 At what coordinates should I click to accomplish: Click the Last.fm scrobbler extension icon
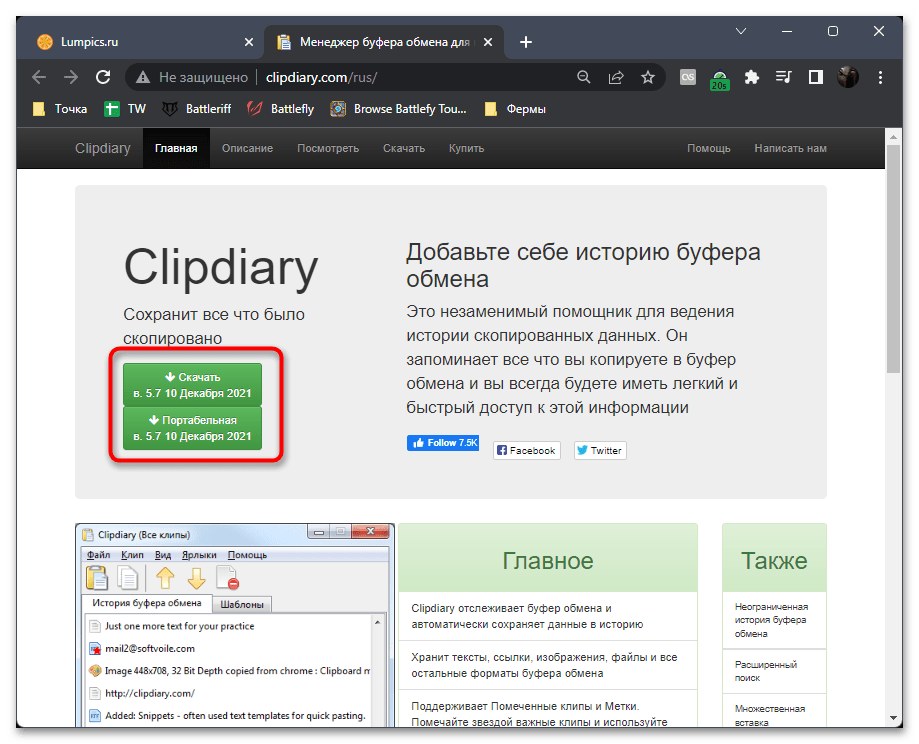688,77
